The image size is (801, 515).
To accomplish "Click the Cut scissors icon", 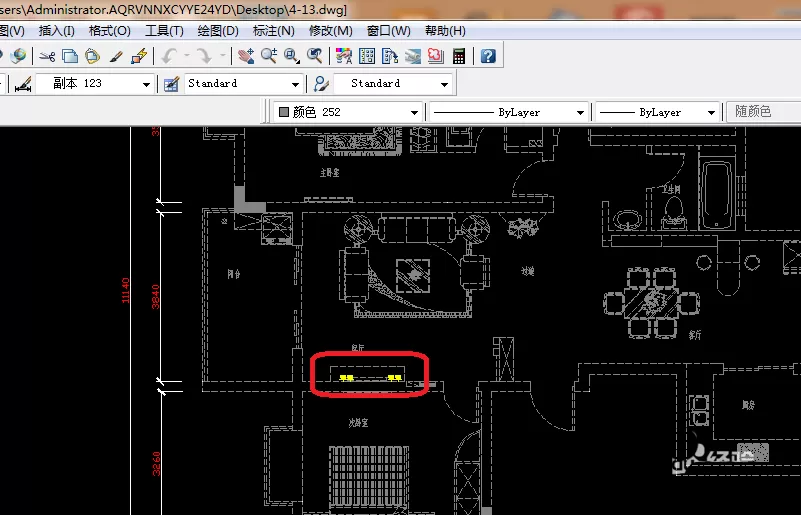I will point(47,56).
